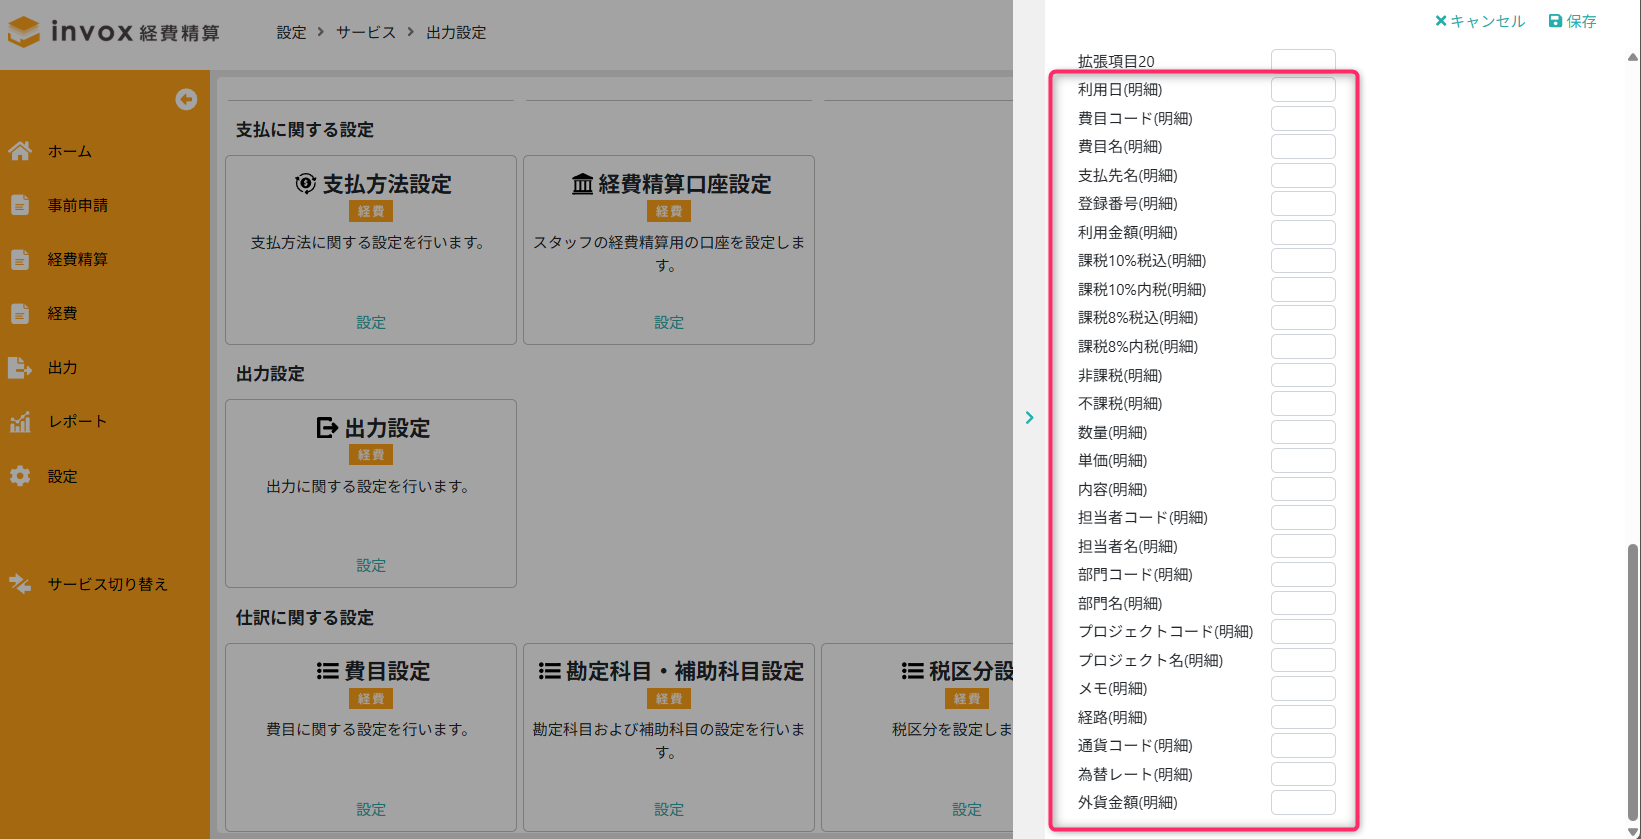Click the 出力設定 card export icon
The image size is (1641, 839).
(327, 428)
